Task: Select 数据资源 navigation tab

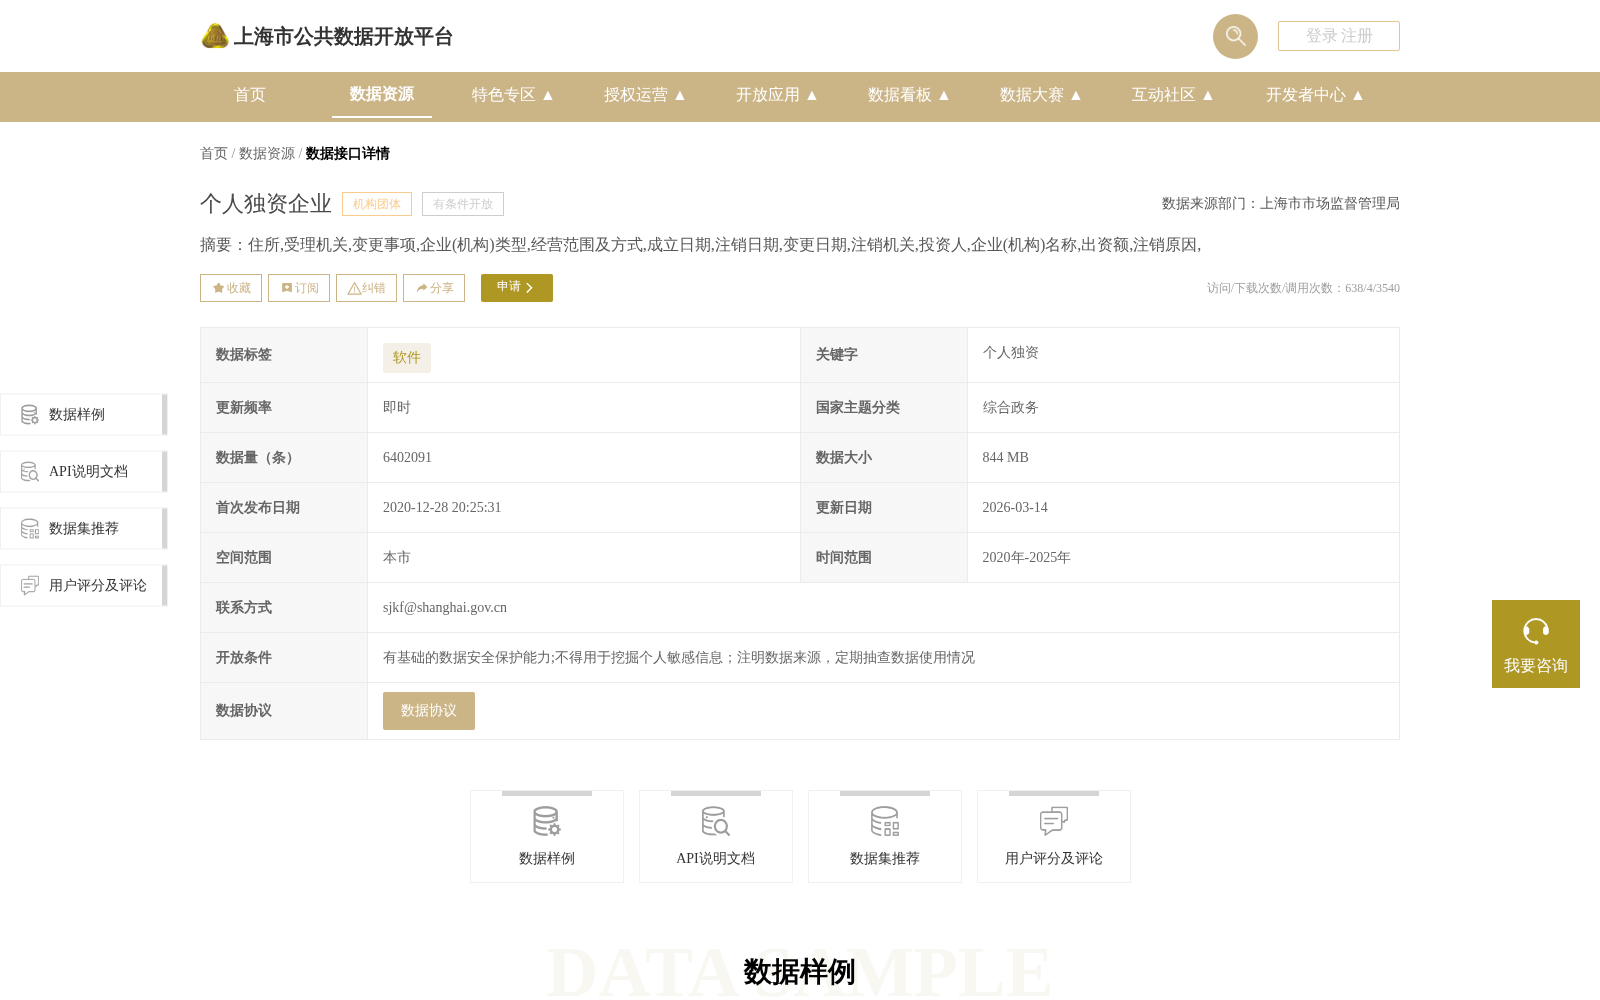Action: point(382,94)
